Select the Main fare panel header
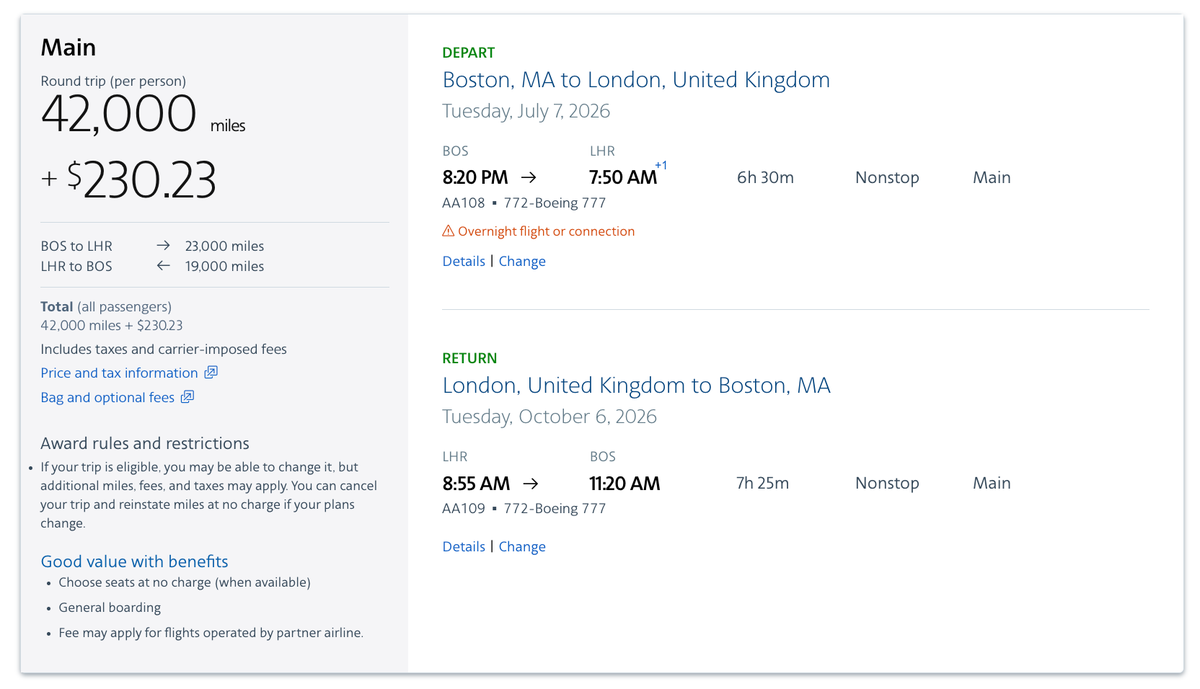 (x=68, y=47)
